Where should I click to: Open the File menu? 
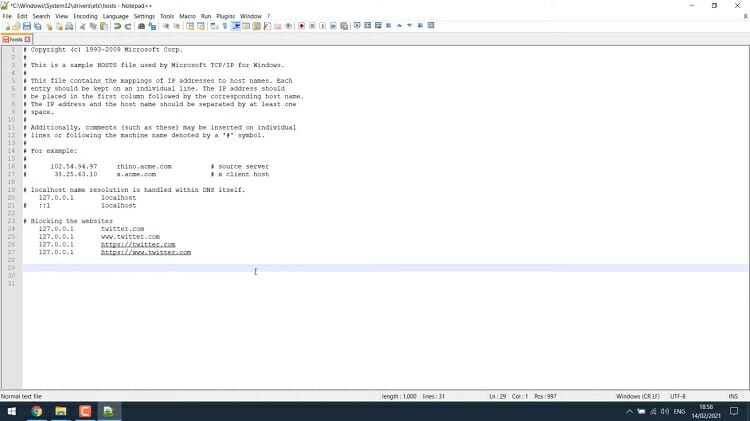pos(7,16)
